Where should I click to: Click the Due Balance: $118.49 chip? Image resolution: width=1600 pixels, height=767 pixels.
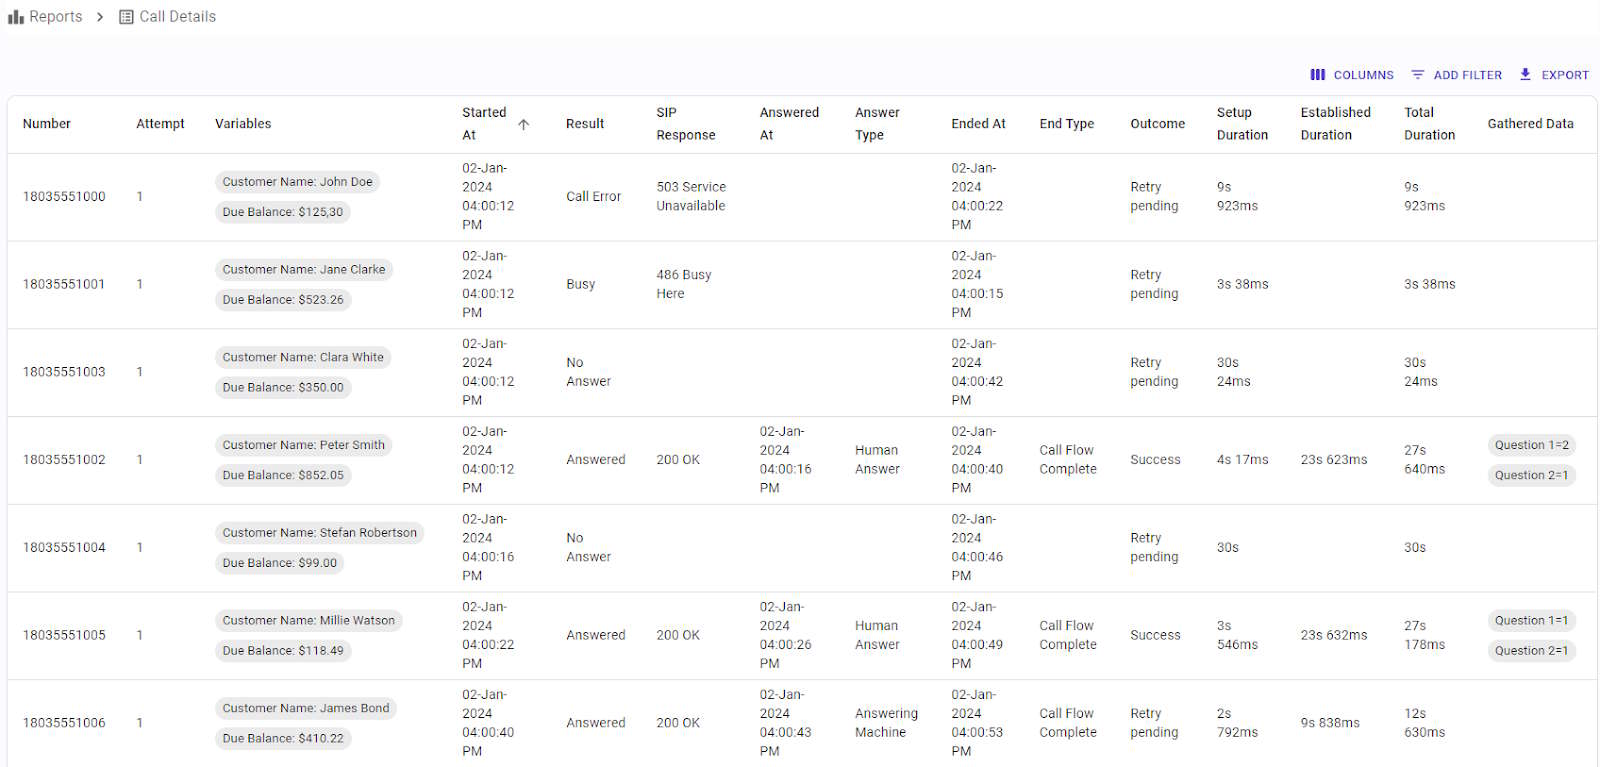point(283,651)
